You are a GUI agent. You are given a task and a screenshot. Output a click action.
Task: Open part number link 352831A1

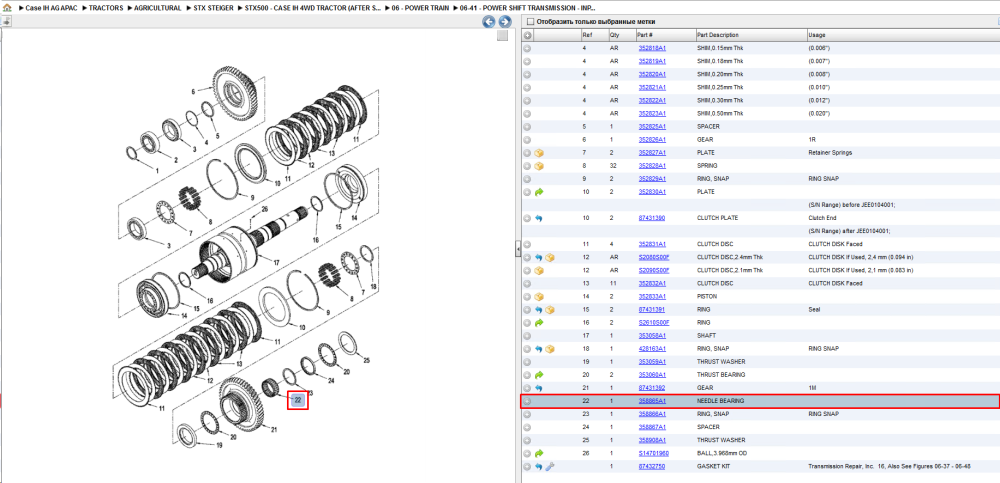pos(652,244)
